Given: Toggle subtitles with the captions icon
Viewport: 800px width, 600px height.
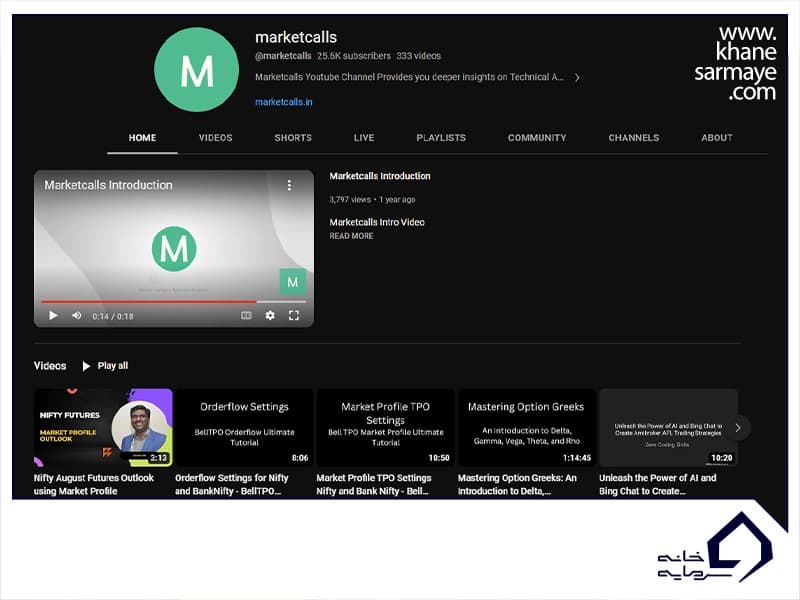Looking at the screenshot, I should click(x=246, y=316).
